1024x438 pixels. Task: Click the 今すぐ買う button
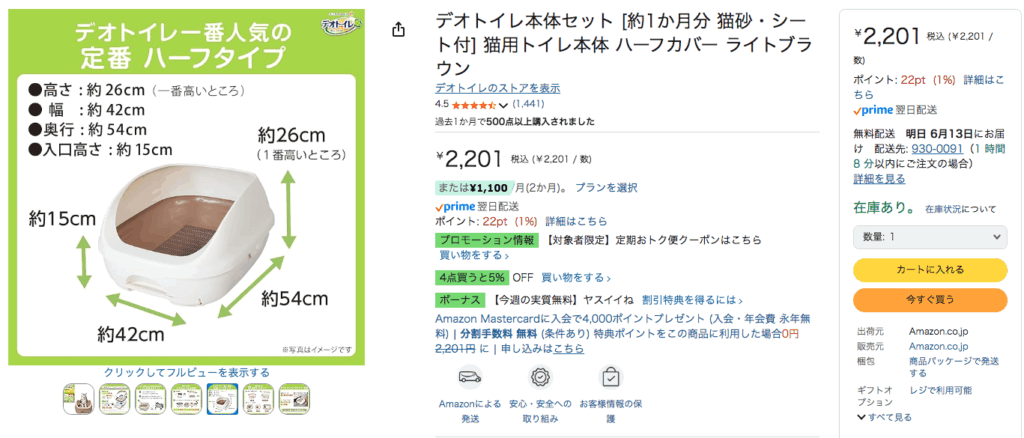(x=930, y=299)
